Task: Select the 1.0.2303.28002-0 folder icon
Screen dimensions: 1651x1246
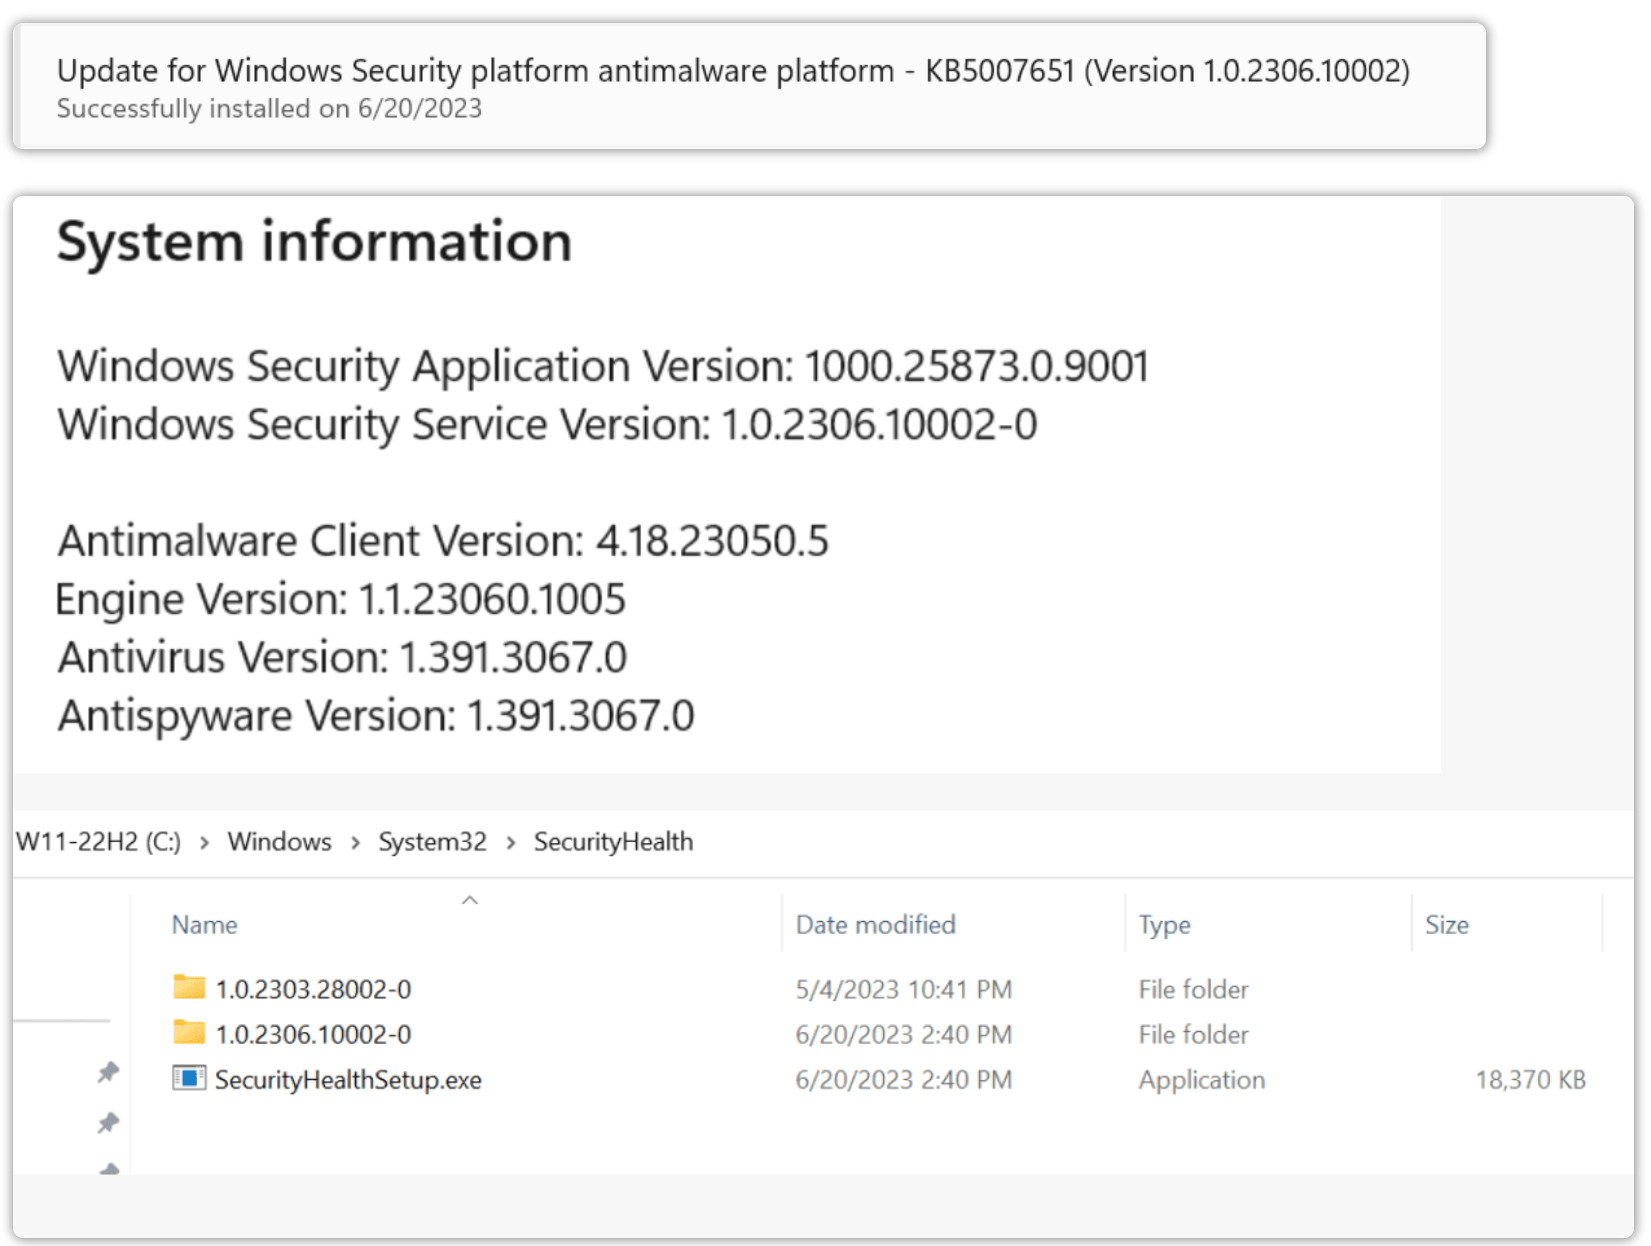Action: point(189,988)
